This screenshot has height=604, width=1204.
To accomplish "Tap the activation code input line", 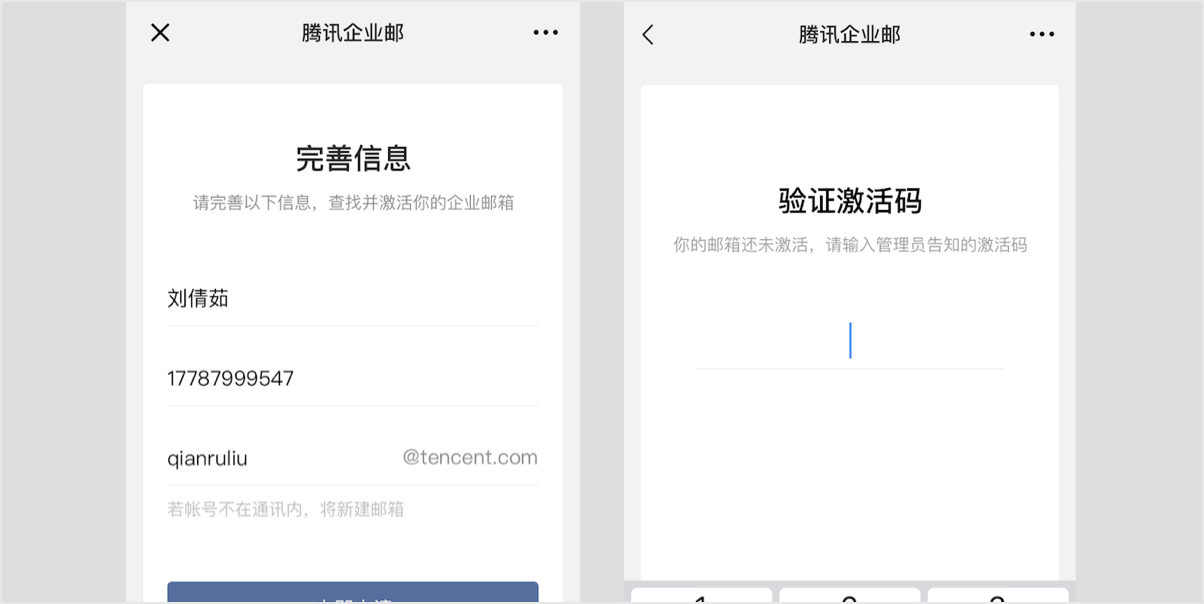I will click(850, 341).
